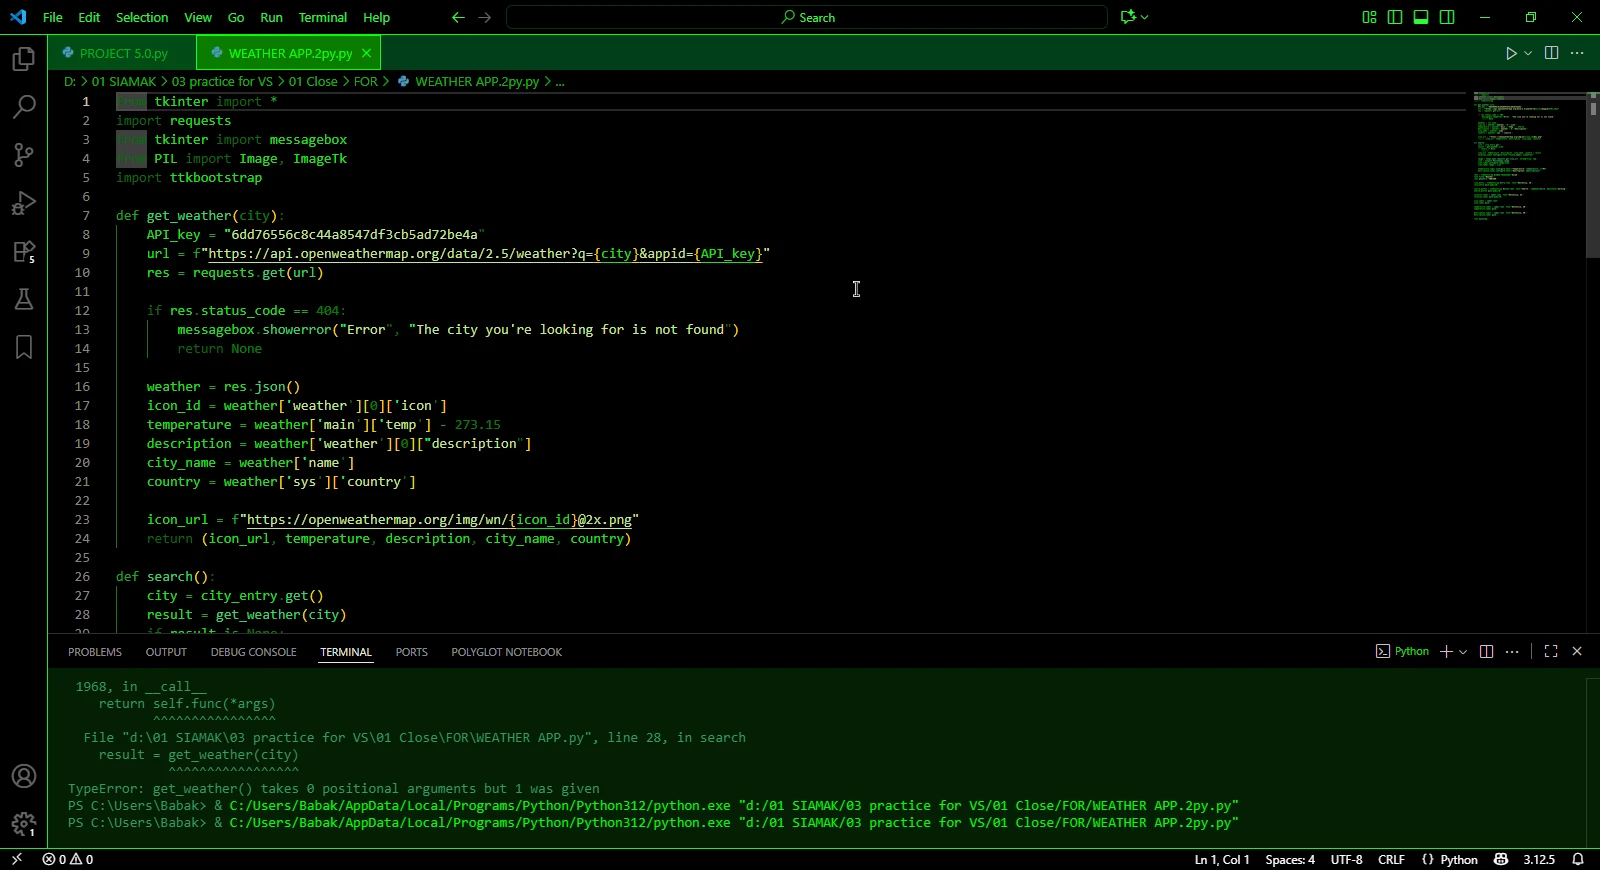Open the Explorer view in activity bar
1600x870 pixels.
tap(24, 60)
